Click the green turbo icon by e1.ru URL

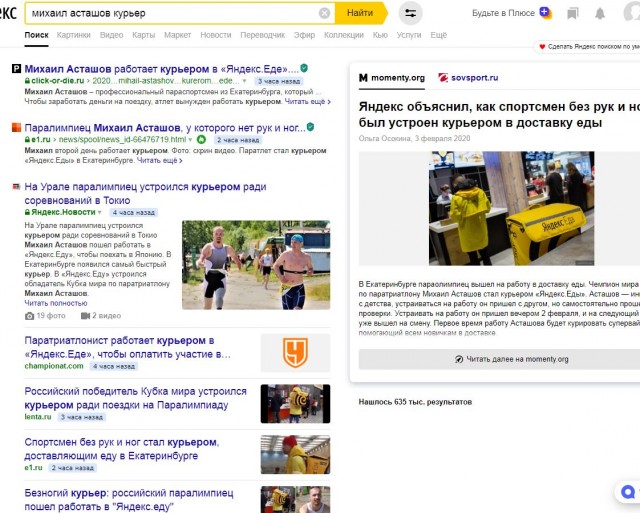(201, 140)
